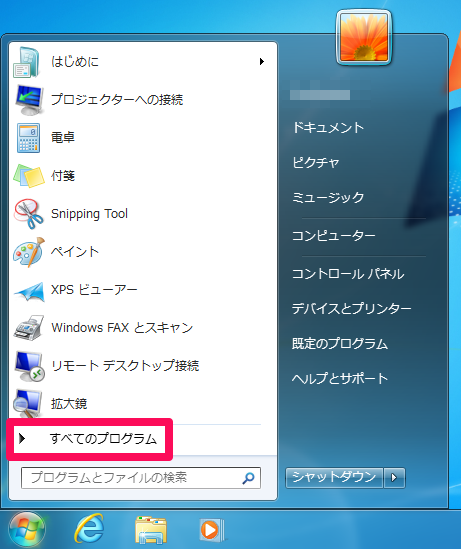Open Windows Explorer folder on taskbar
The image size is (461, 549).
click(x=151, y=530)
